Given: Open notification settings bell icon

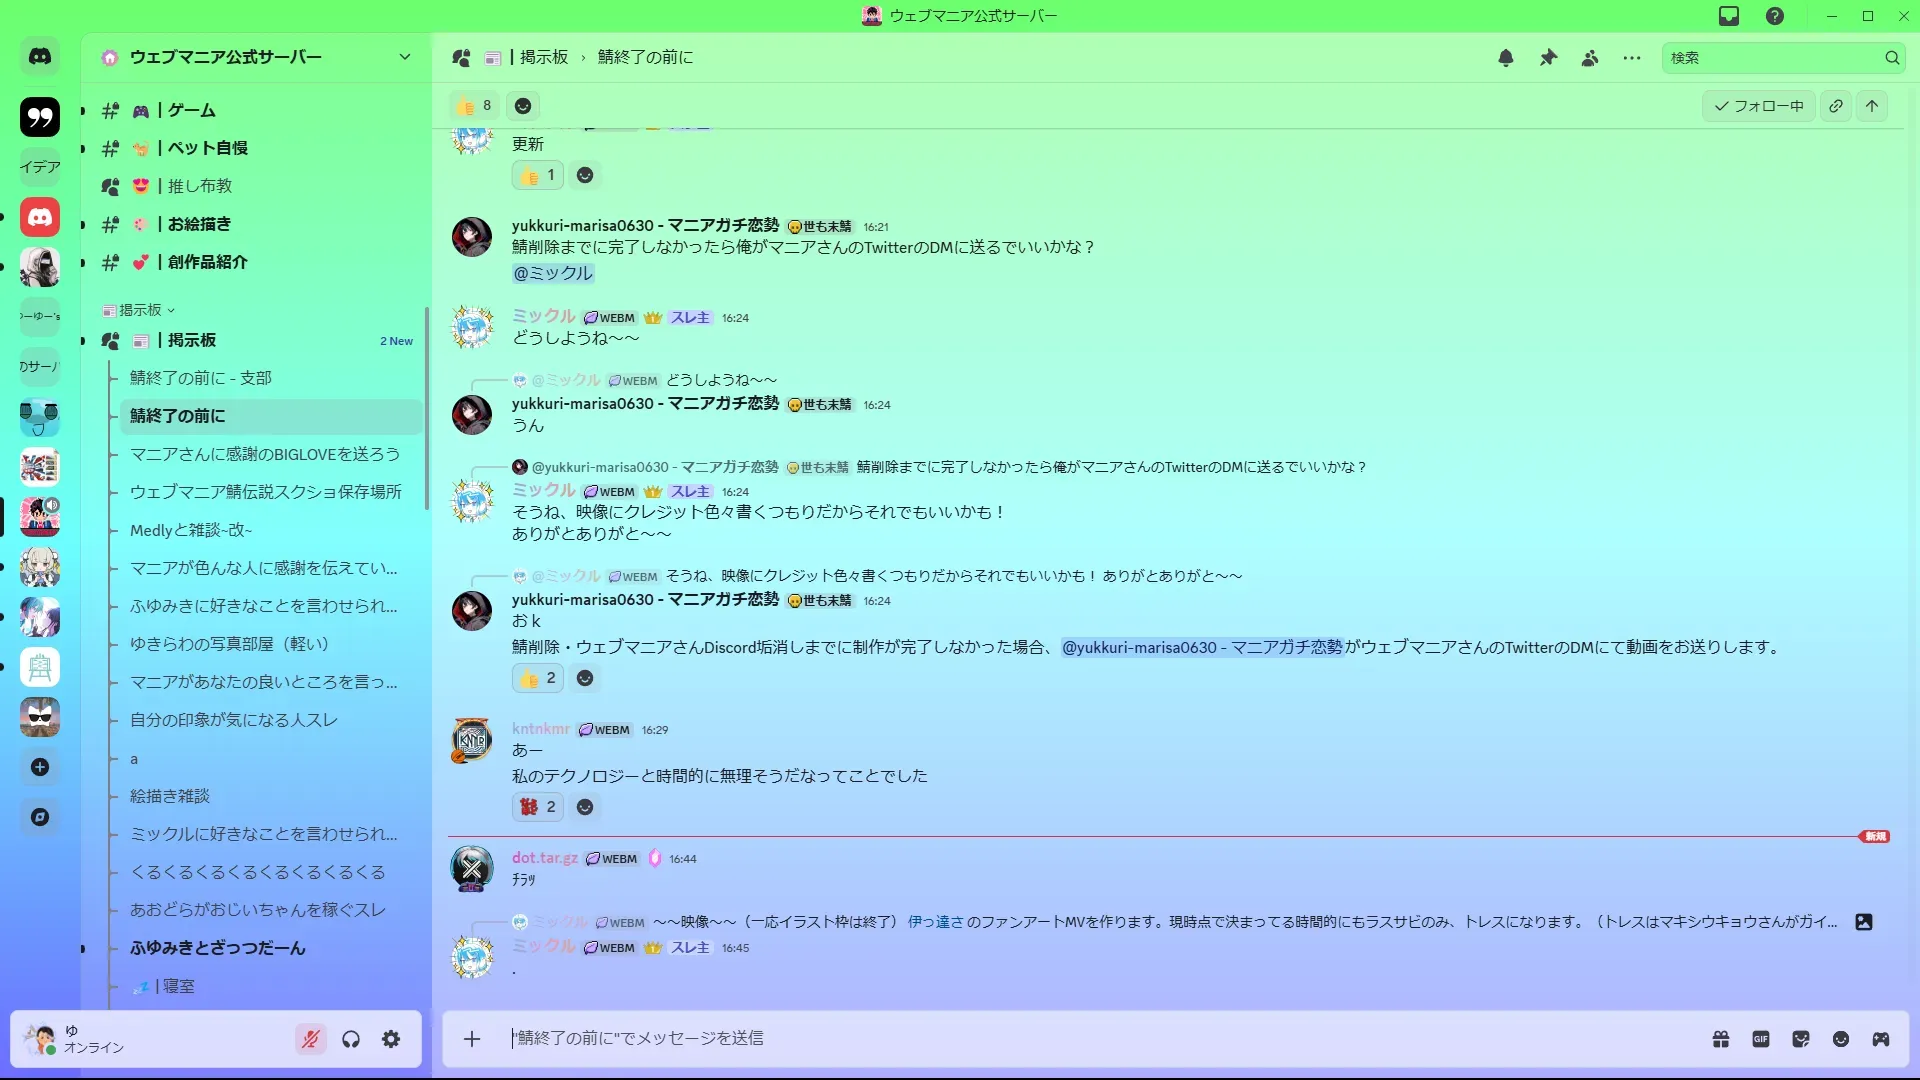Looking at the screenshot, I should click(x=1505, y=58).
